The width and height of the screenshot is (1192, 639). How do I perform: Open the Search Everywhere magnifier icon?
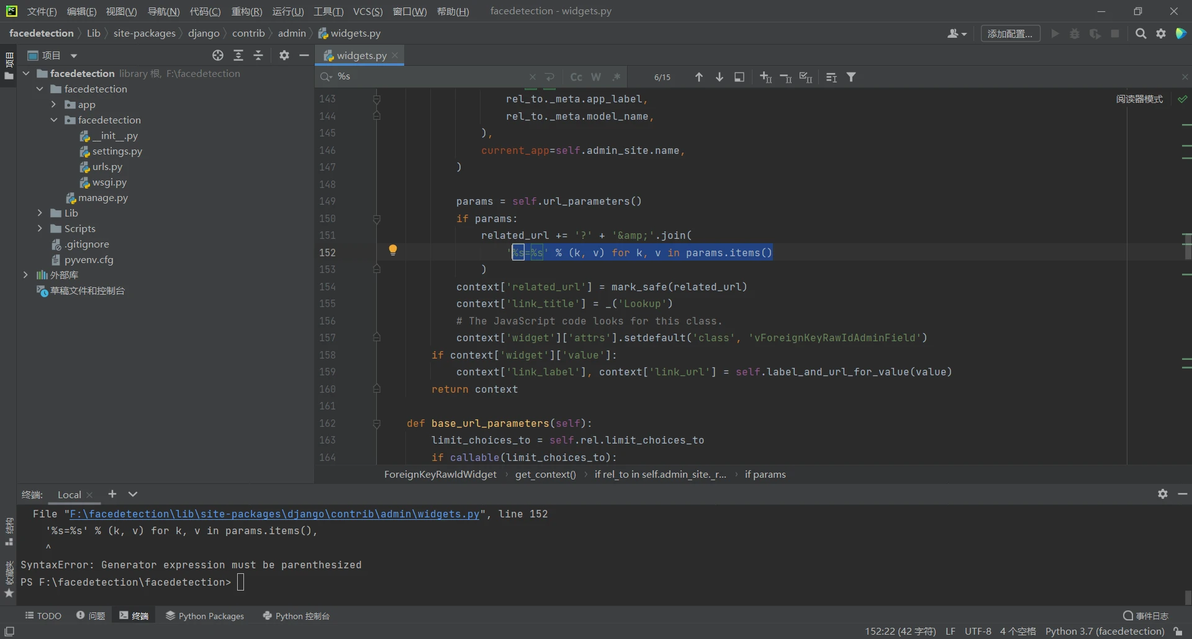[x=1140, y=33]
